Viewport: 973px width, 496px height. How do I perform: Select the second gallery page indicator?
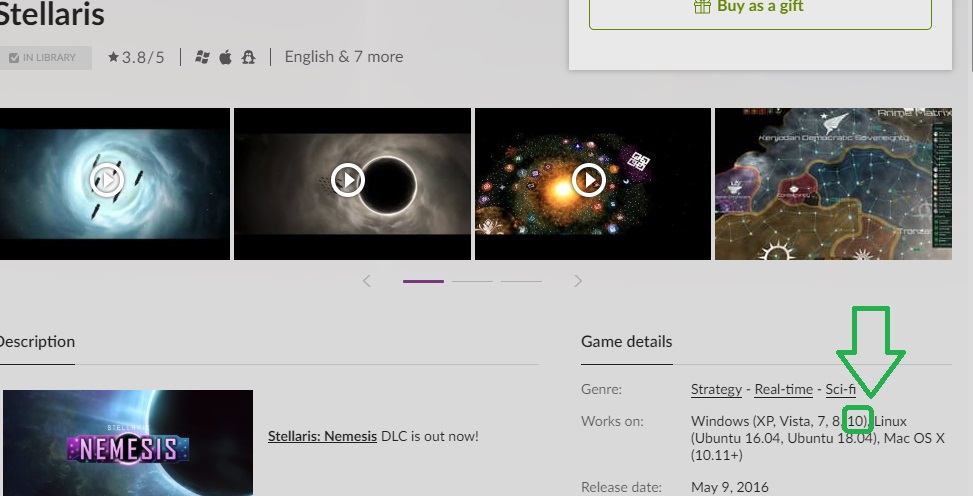click(x=472, y=281)
